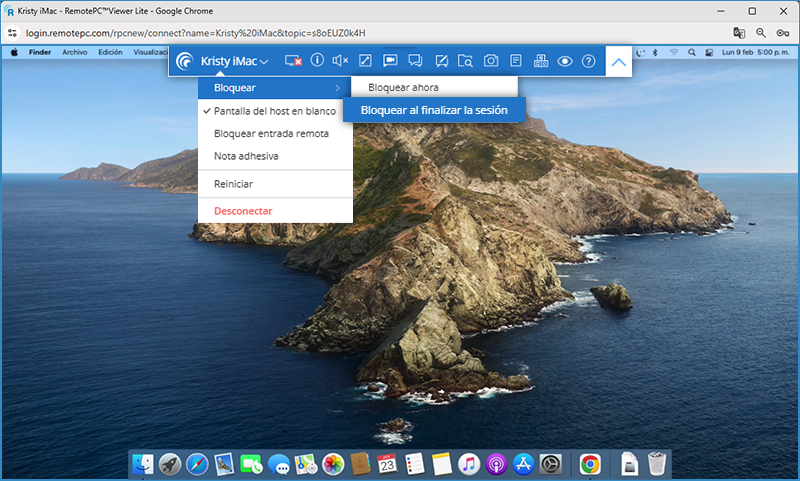The width and height of the screenshot is (800, 481).
Task: Open Notes from the Dock
Action: click(x=442, y=464)
